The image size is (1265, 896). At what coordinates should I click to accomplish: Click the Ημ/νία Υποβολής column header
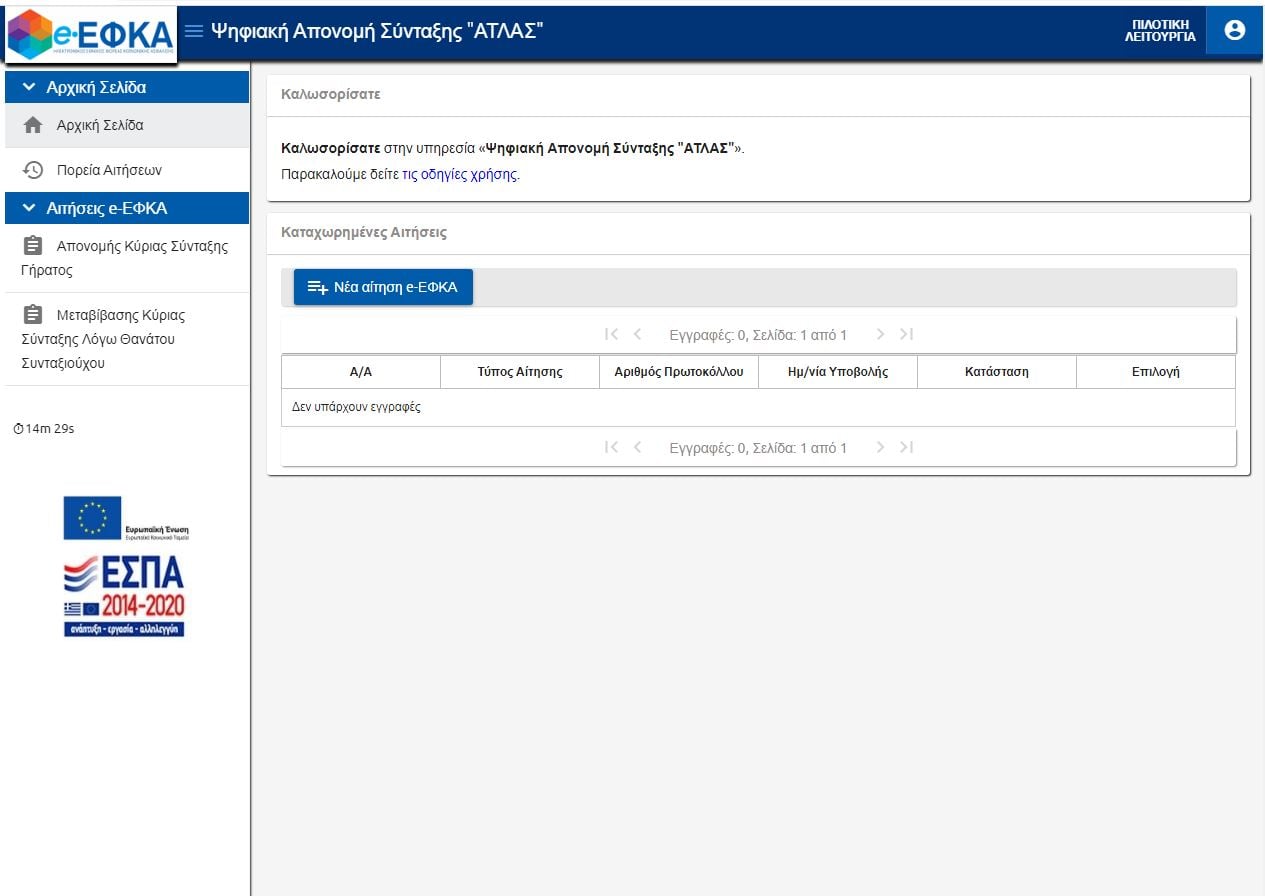pos(838,372)
